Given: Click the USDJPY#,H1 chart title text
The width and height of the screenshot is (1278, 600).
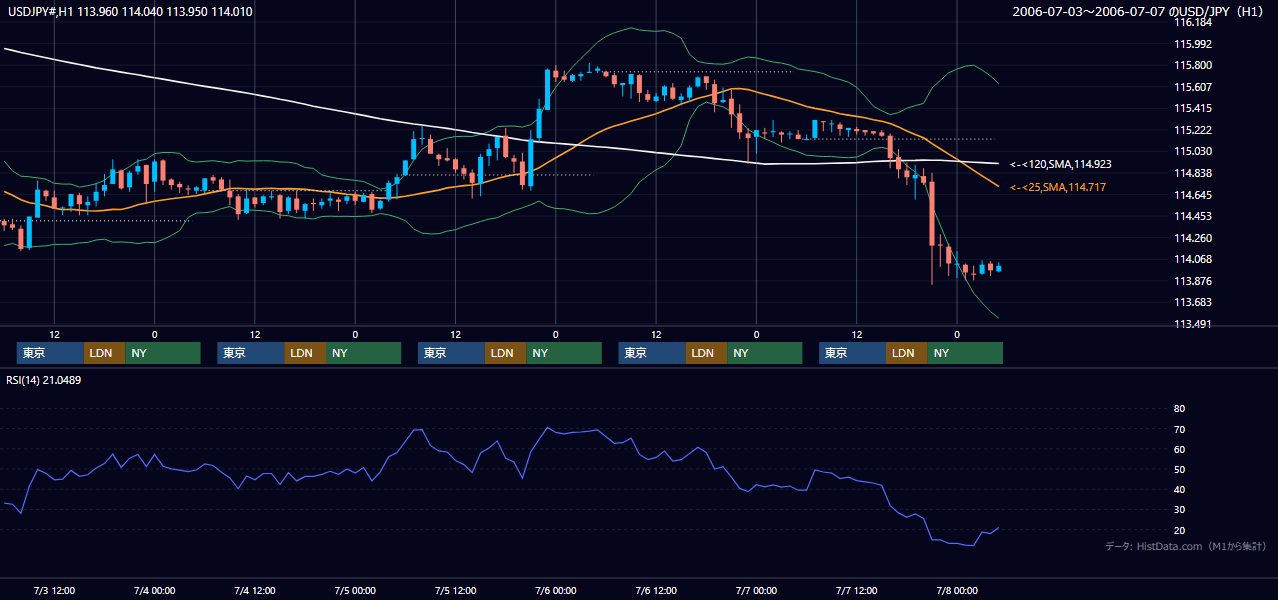Looking at the screenshot, I should 128,12.
